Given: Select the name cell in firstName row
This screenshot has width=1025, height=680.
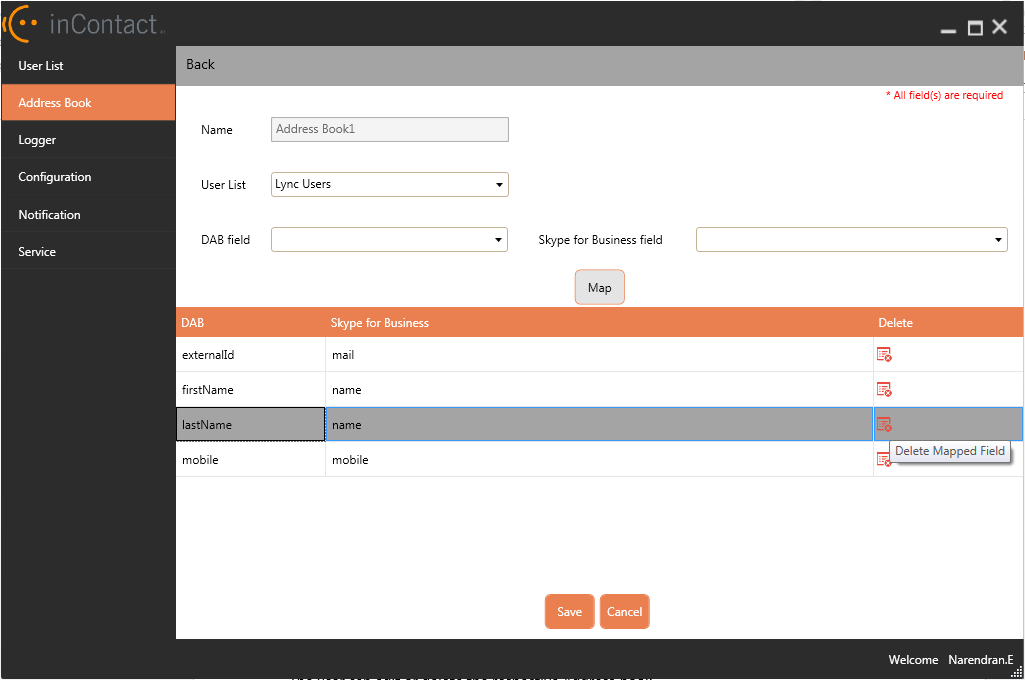Looking at the screenshot, I should tap(599, 390).
